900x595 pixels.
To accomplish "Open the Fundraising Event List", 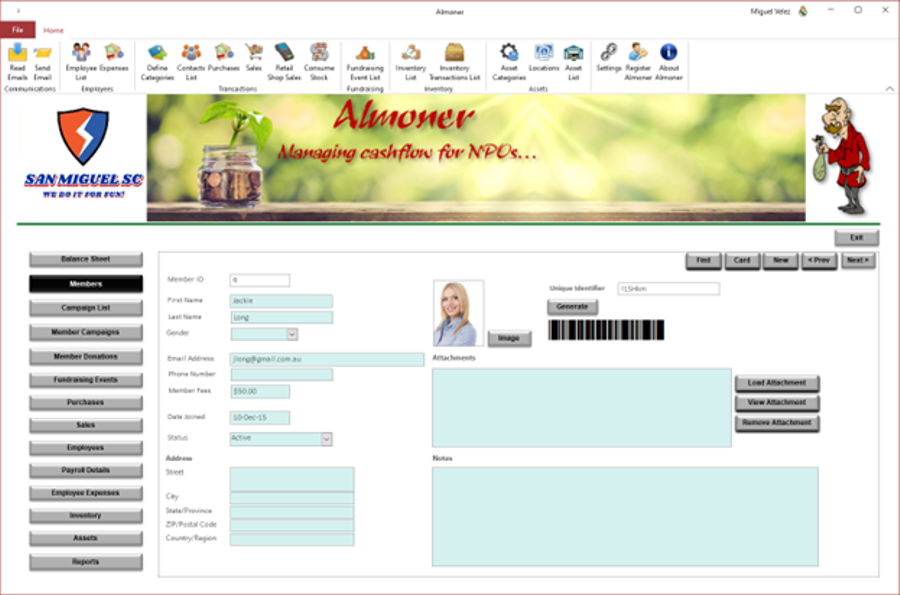I will [x=365, y=61].
